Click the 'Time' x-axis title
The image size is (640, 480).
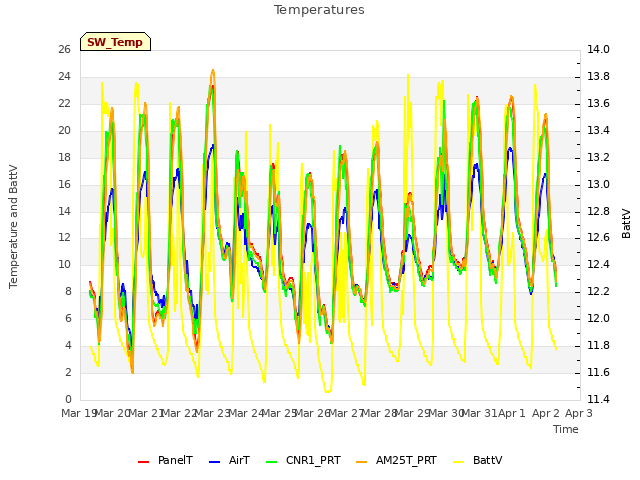tap(566, 429)
